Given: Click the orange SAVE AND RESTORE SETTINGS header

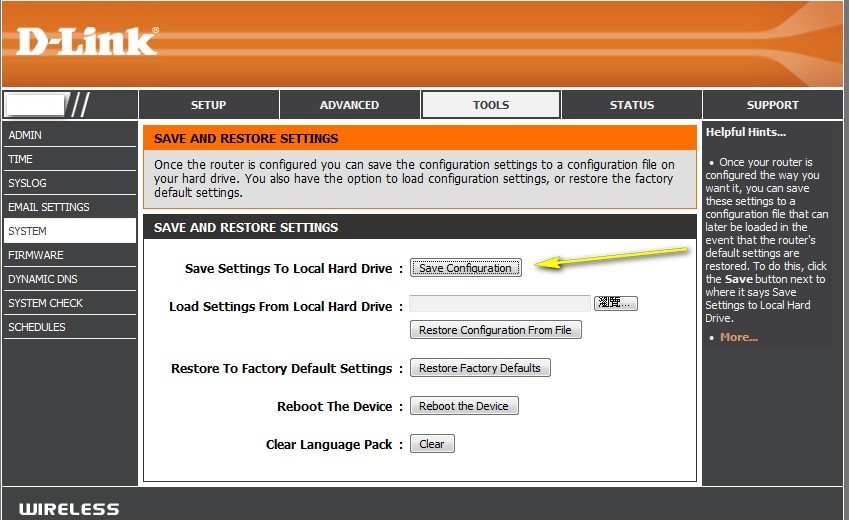Looking at the screenshot, I should pos(420,138).
